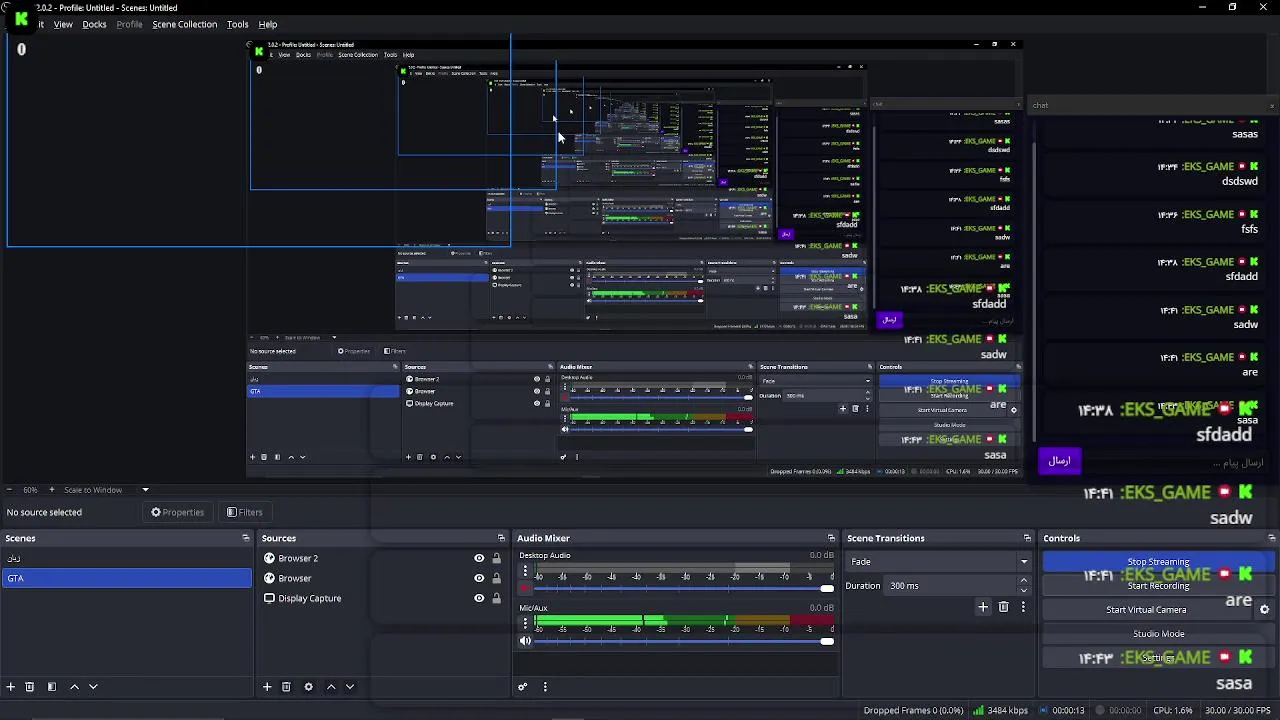Open source properties gear in Sources toolbar
This screenshot has width=1280, height=720.
[308, 687]
